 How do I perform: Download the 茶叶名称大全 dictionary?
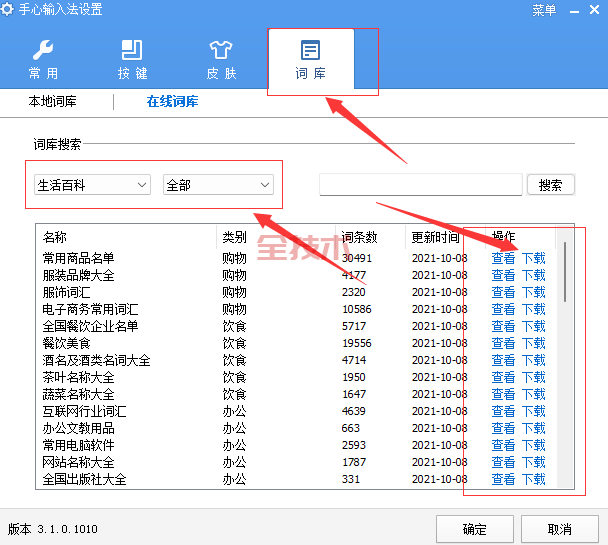click(534, 377)
